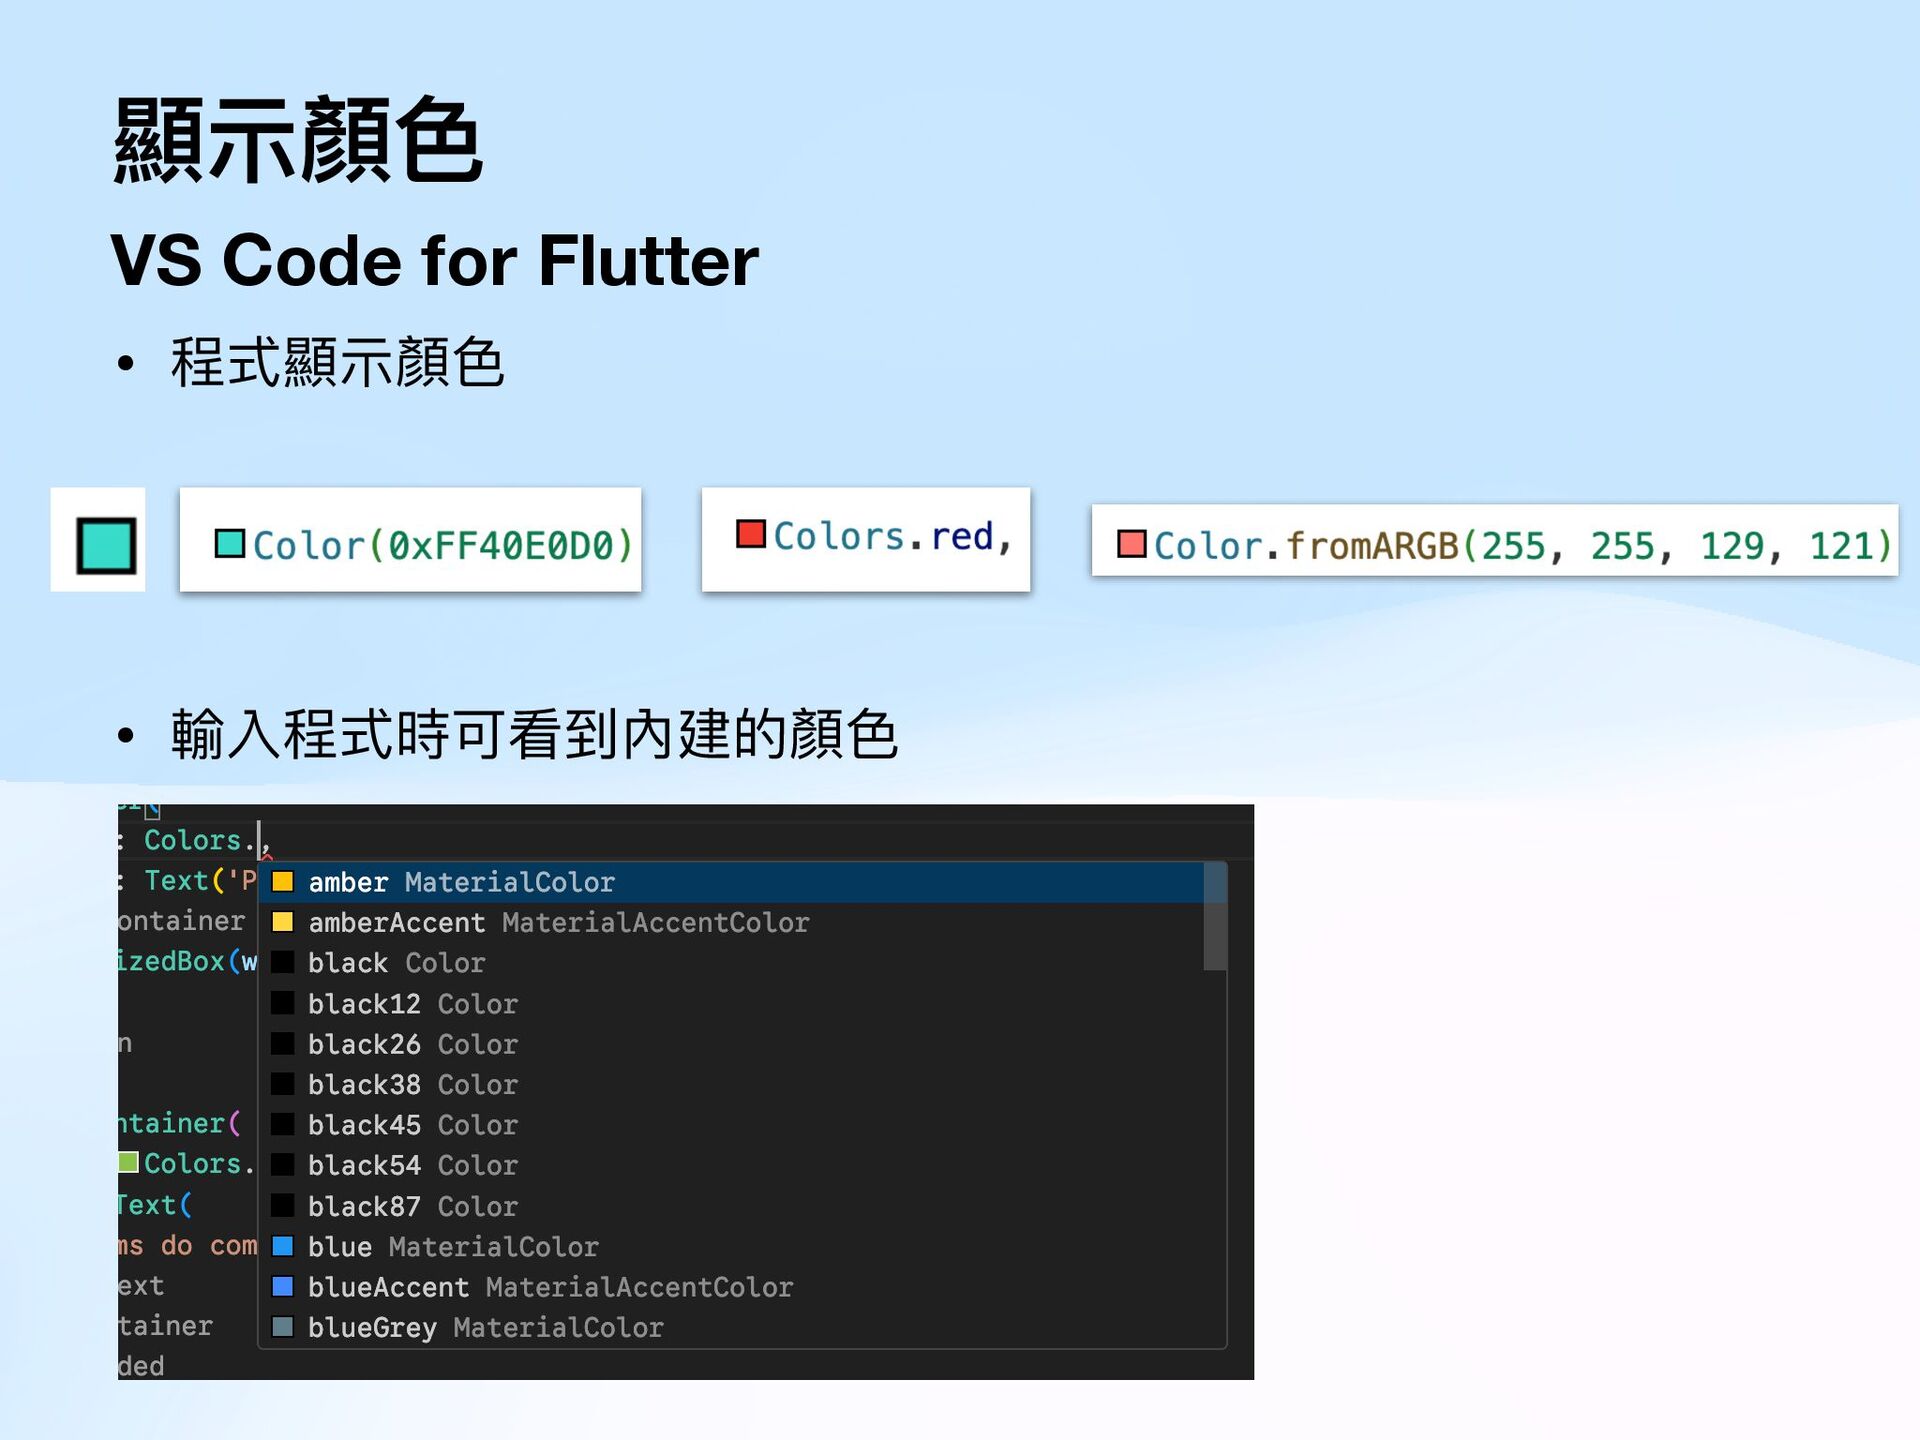
Task: Click the amber color icon in suggestions
Action: tap(283, 881)
